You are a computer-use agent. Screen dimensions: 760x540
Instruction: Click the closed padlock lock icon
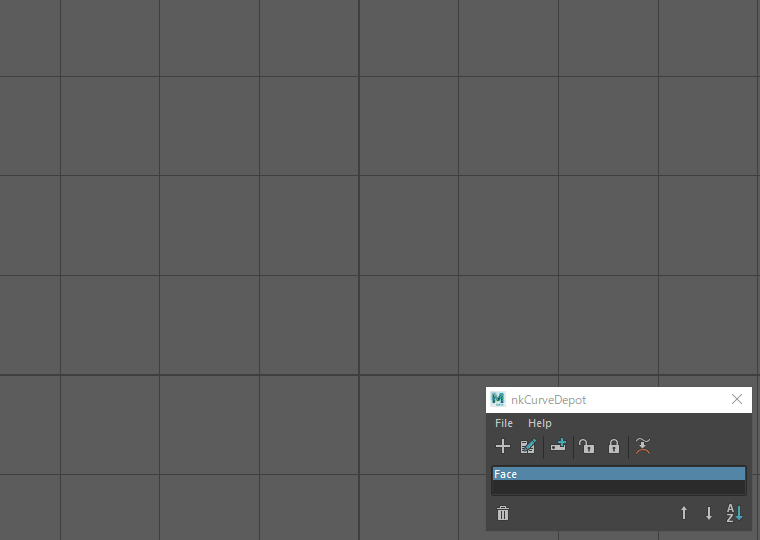coord(614,446)
